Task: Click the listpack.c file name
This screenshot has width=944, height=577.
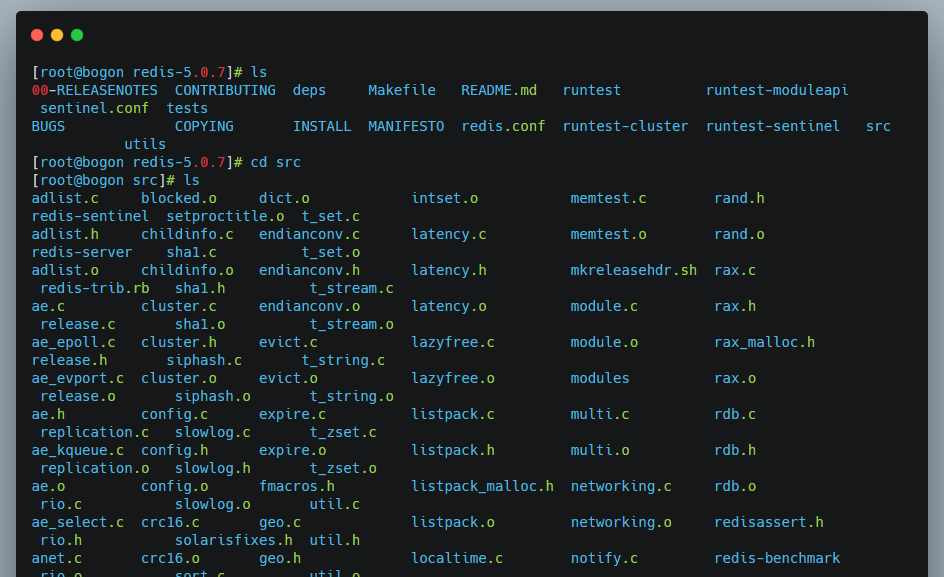Action: pos(453,414)
